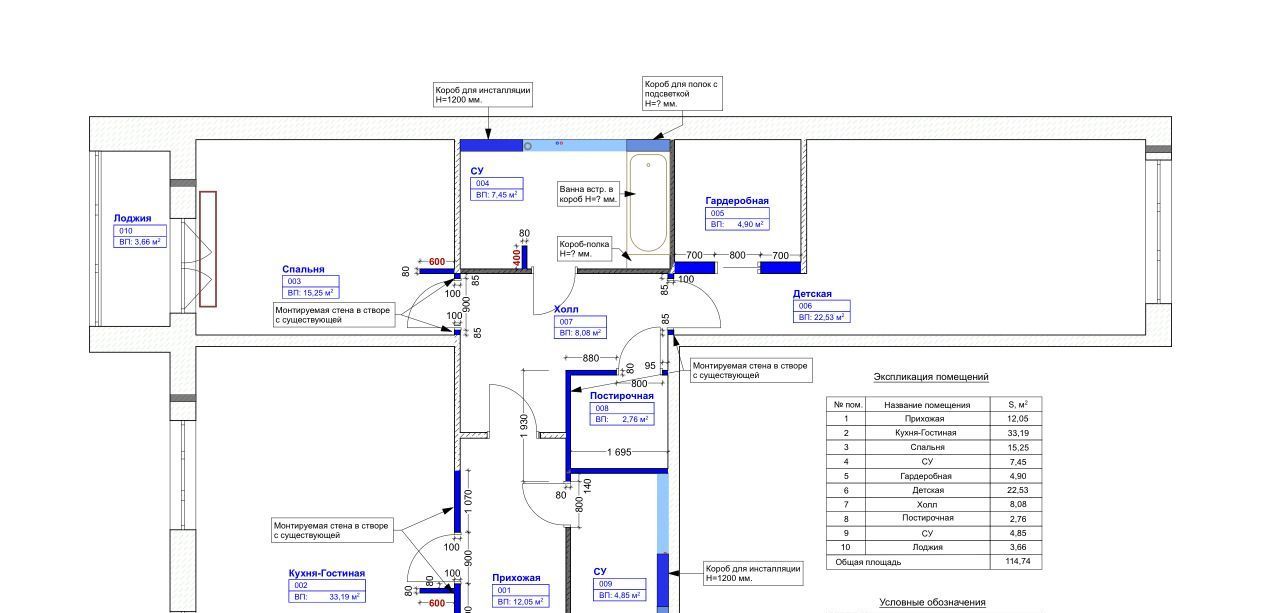
Task: Click the Спальня room label
Action: point(303,269)
